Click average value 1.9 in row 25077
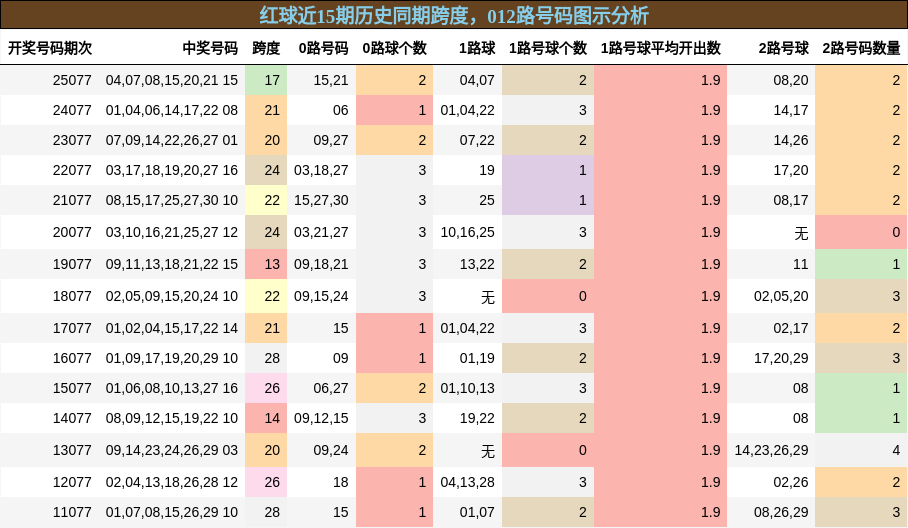The width and height of the screenshot is (908, 528). click(x=711, y=80)
